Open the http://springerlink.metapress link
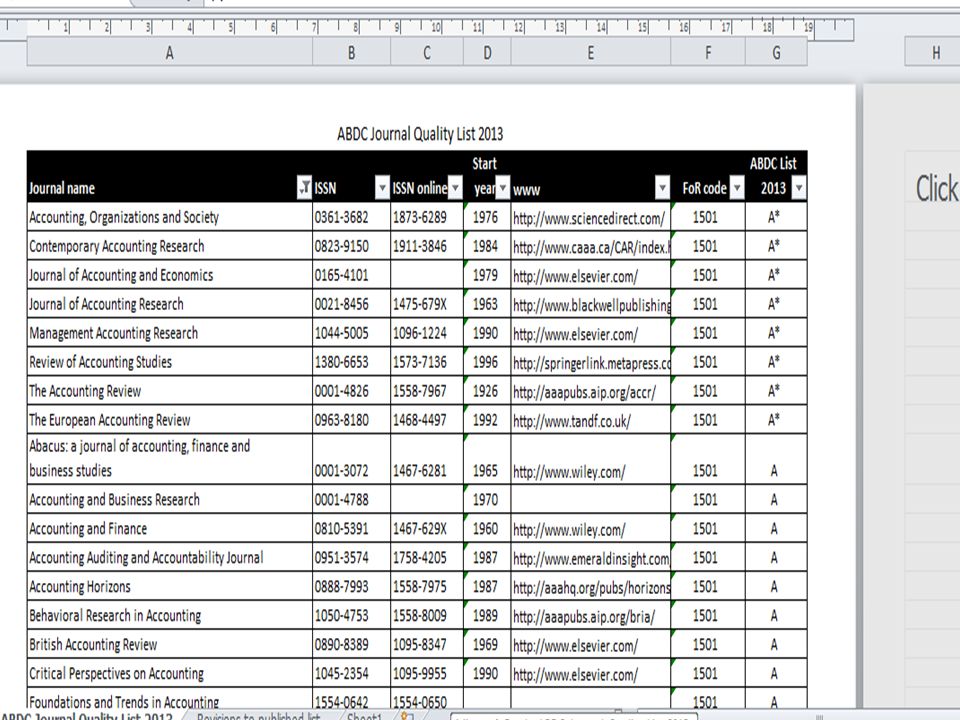 591,362
